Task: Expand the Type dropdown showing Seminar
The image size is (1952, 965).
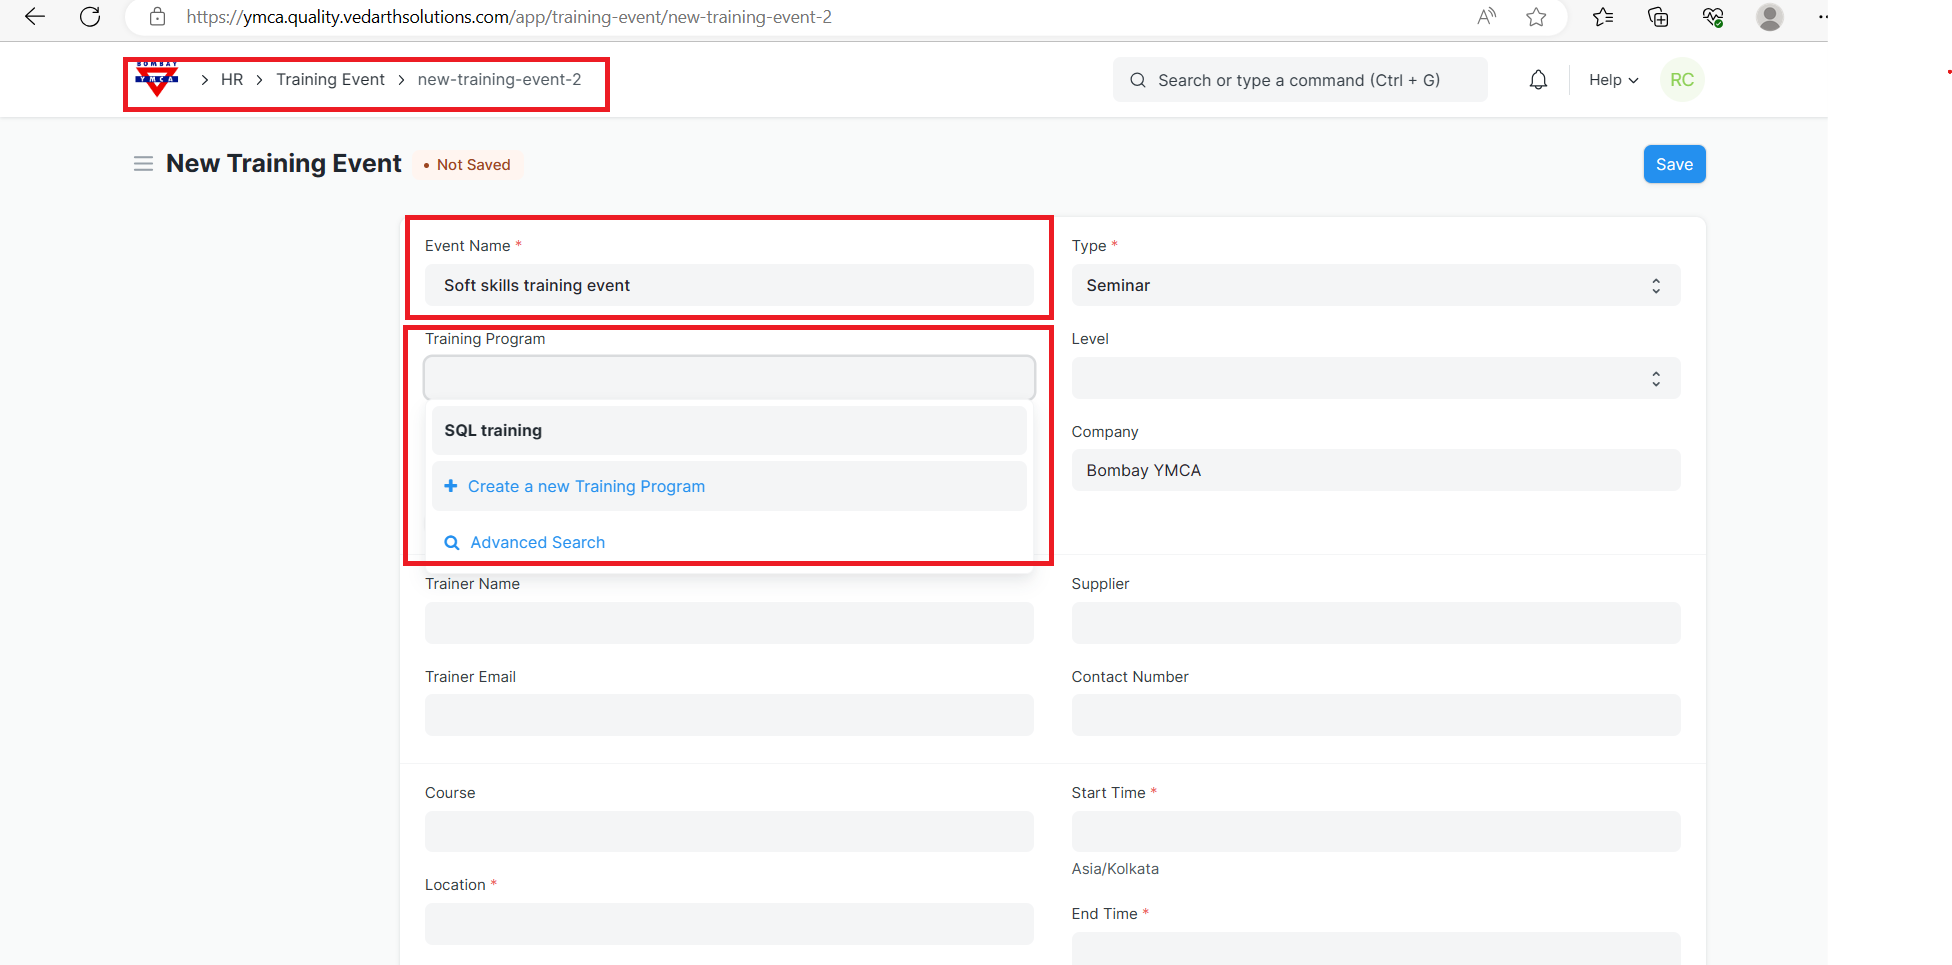Action: coord(1375,286)
